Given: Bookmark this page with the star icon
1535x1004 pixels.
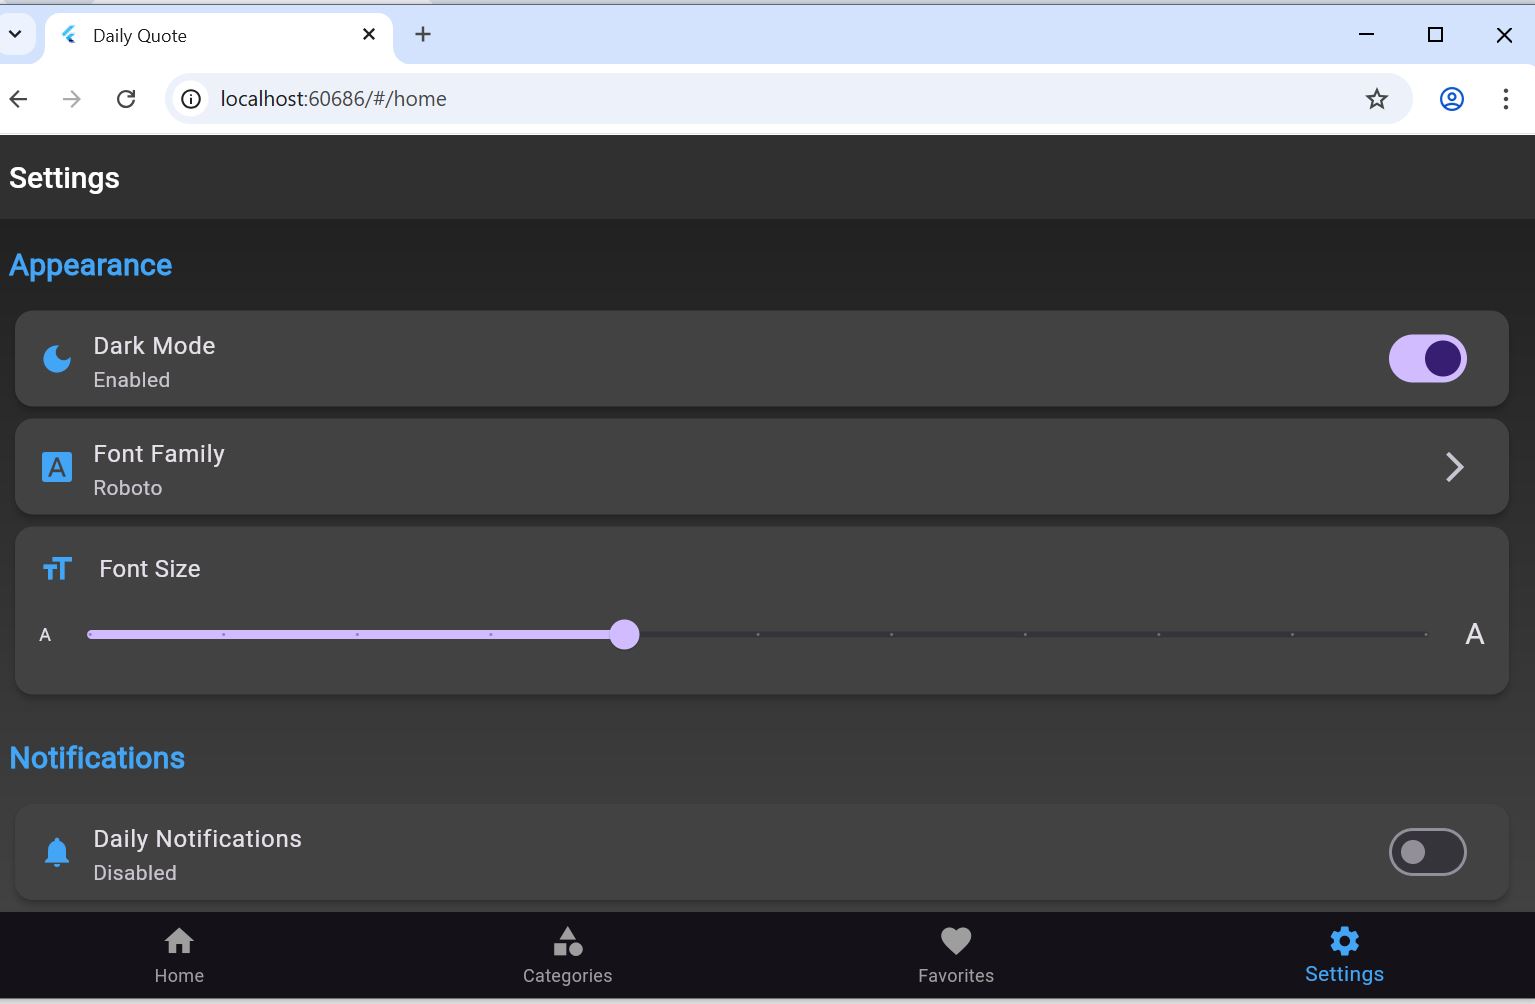Looking at the screenshot, I should click(x=1377, y=99).
